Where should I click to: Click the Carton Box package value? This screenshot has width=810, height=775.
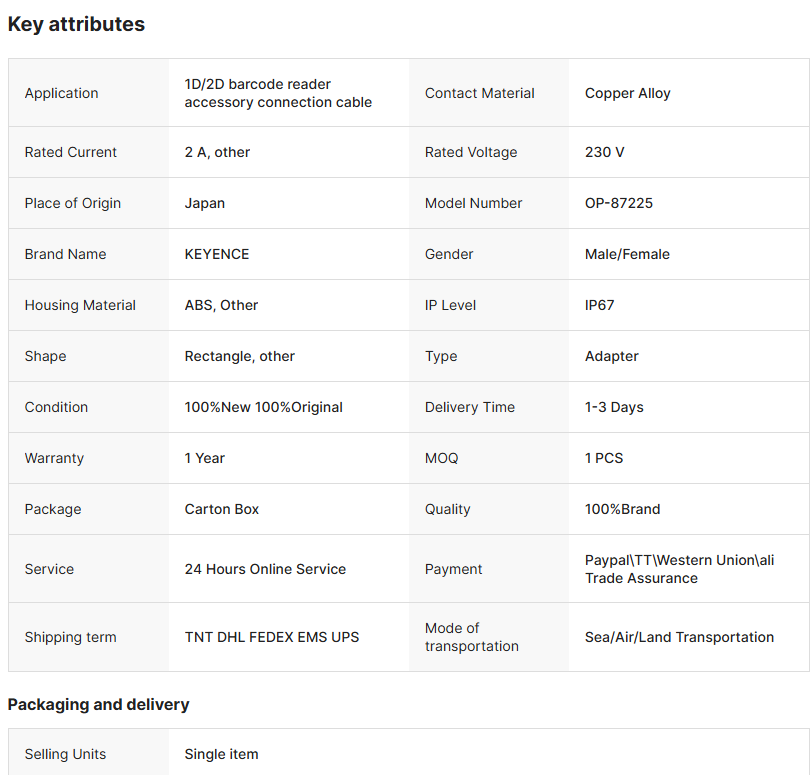pos(222,509)
